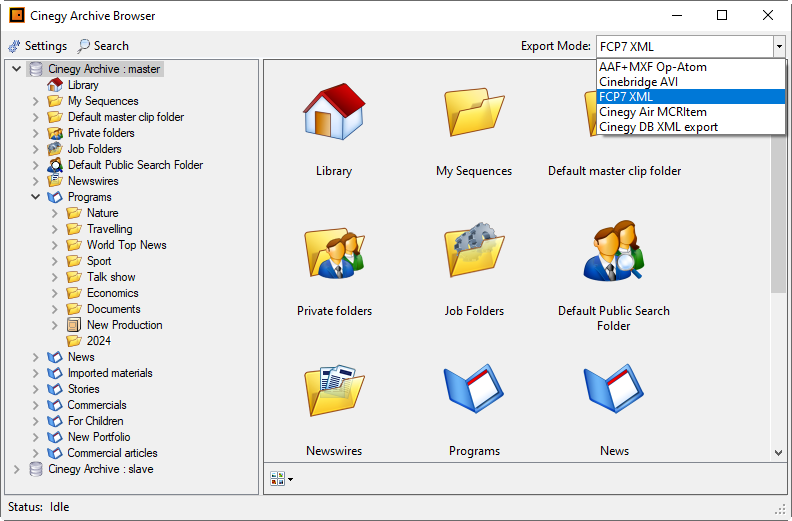
Task: Open the Programs blue book icon in content pane
Action: (474, 389)
